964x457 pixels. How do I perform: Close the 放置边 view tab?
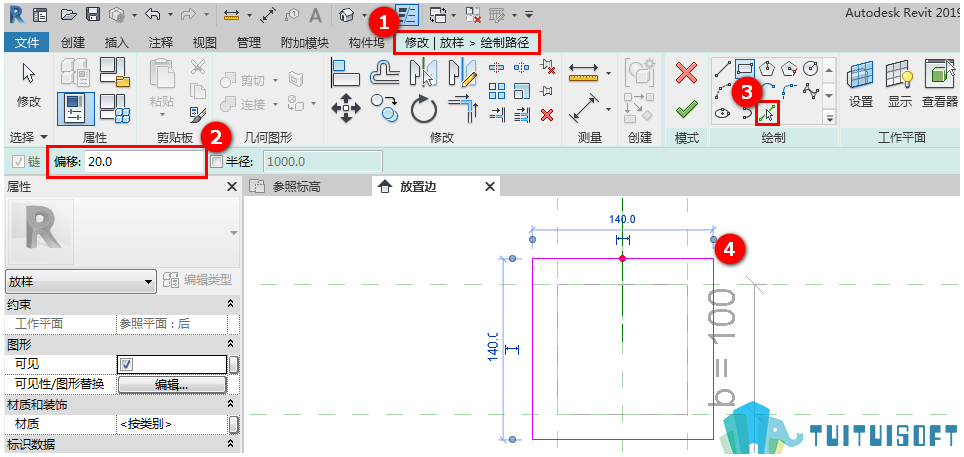(x=489, y=186)
